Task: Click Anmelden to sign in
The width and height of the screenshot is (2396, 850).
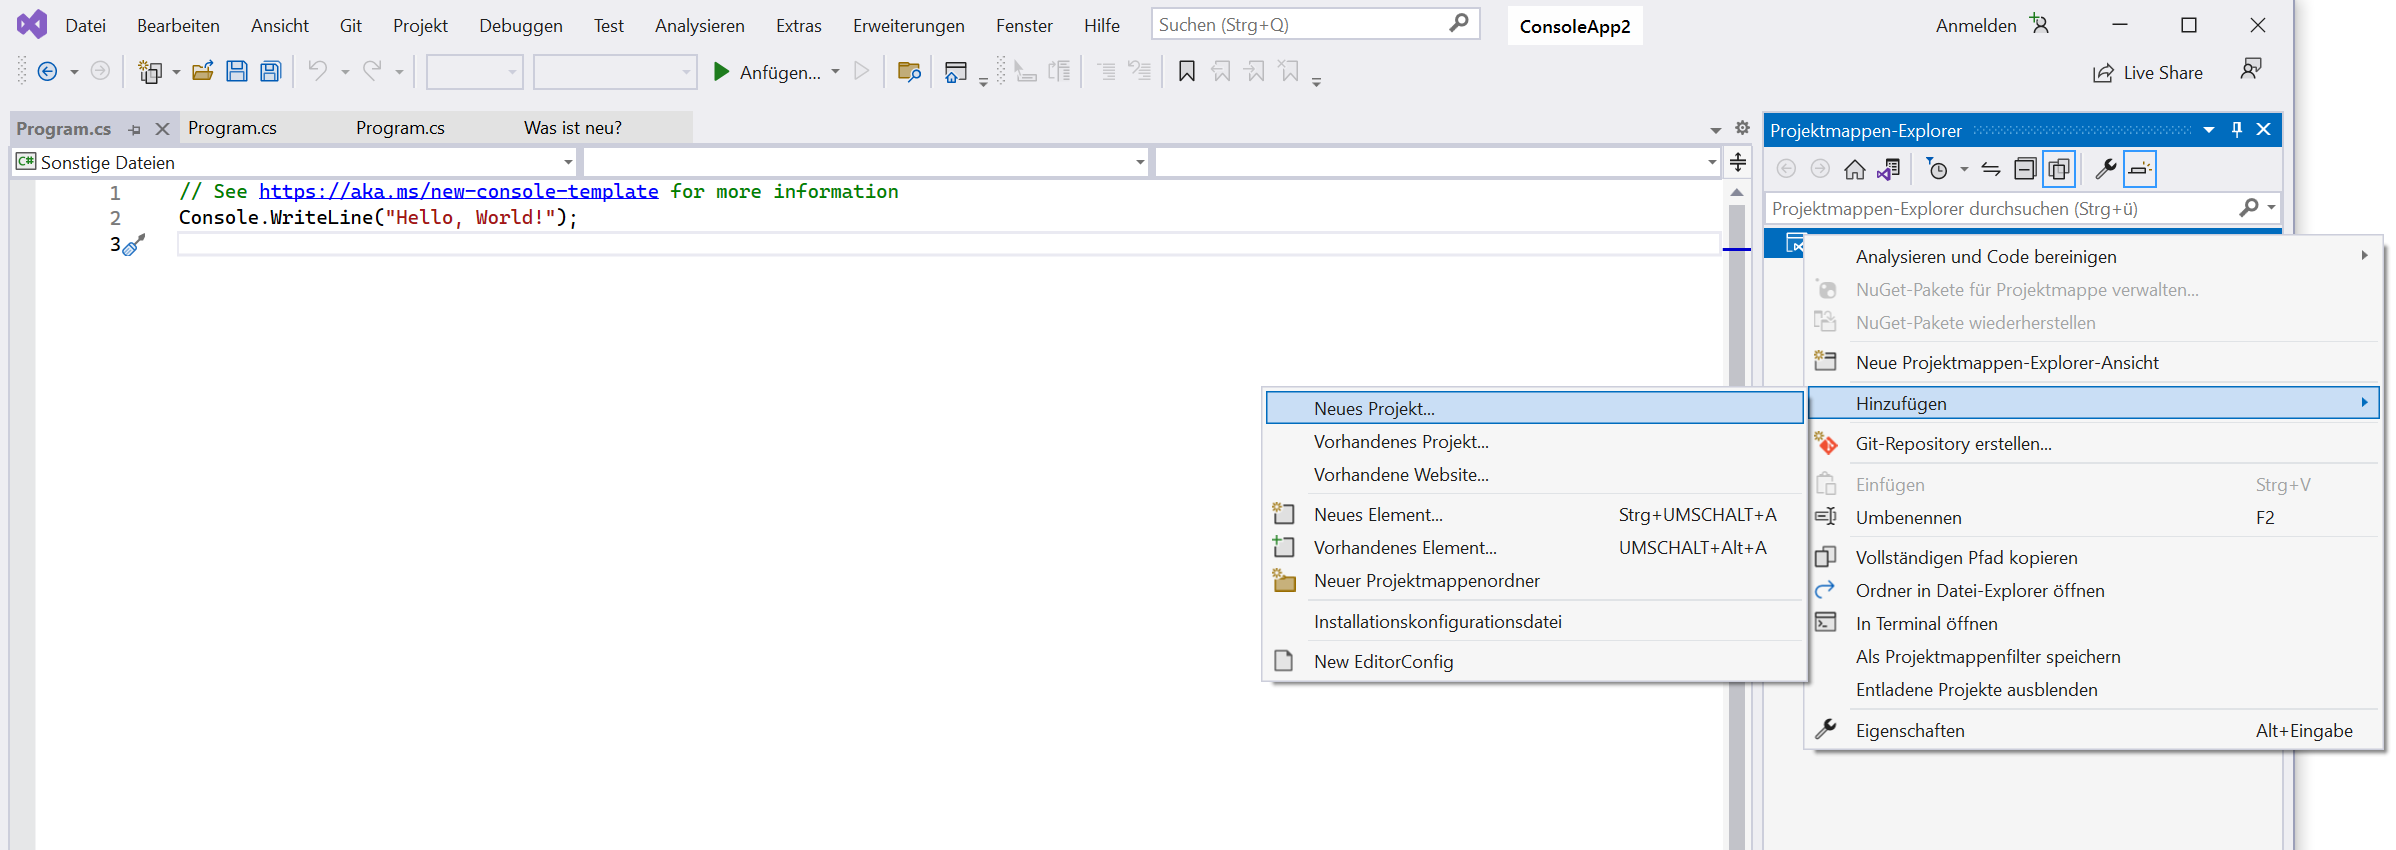Action: (1975, 25)
